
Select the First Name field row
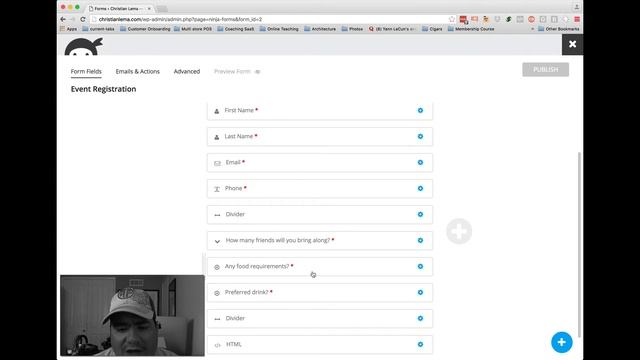pos(320,111)
